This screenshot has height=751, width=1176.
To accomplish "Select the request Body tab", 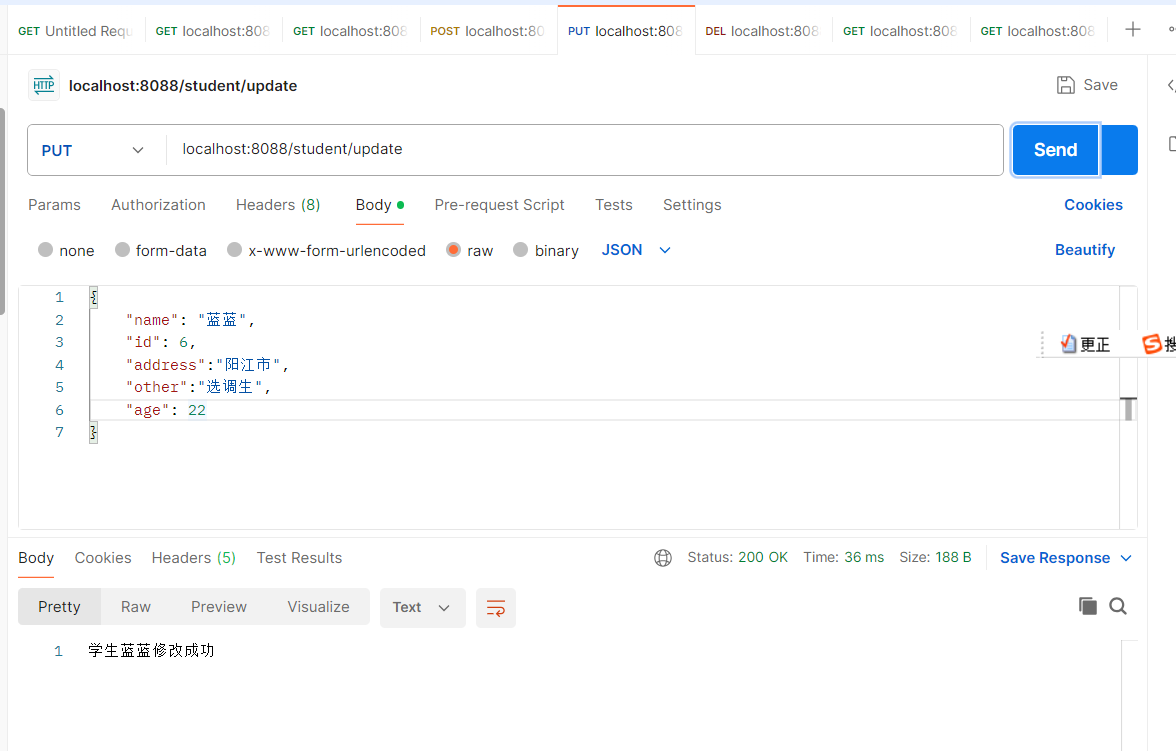I will pos(380,205).
